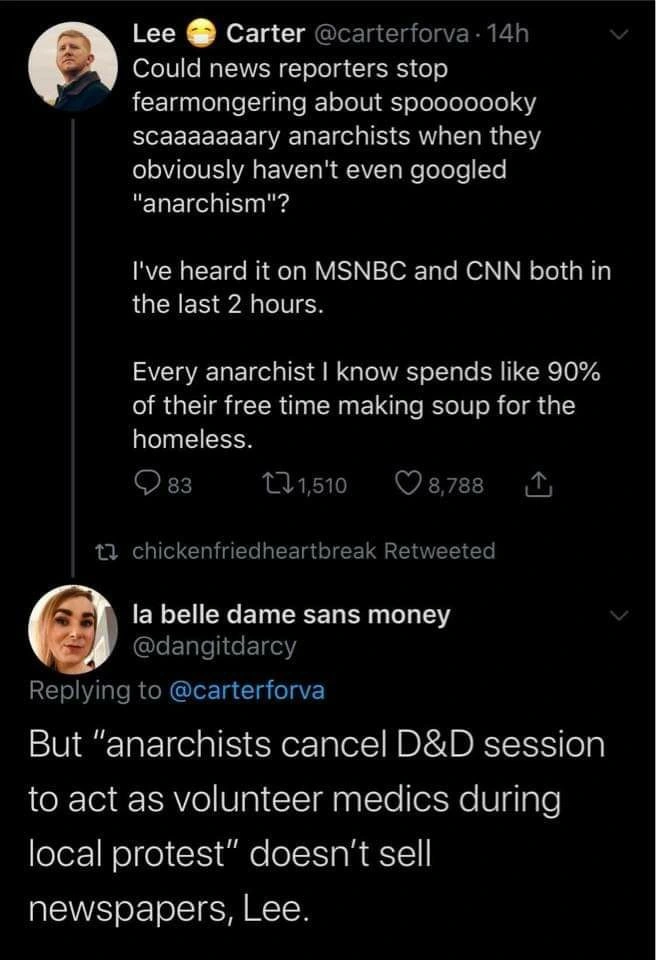Open chickenfriedheartbreak Retweeted link
Image resolution: width=656 pixels, height=960 pixels.
coord(313,551)
